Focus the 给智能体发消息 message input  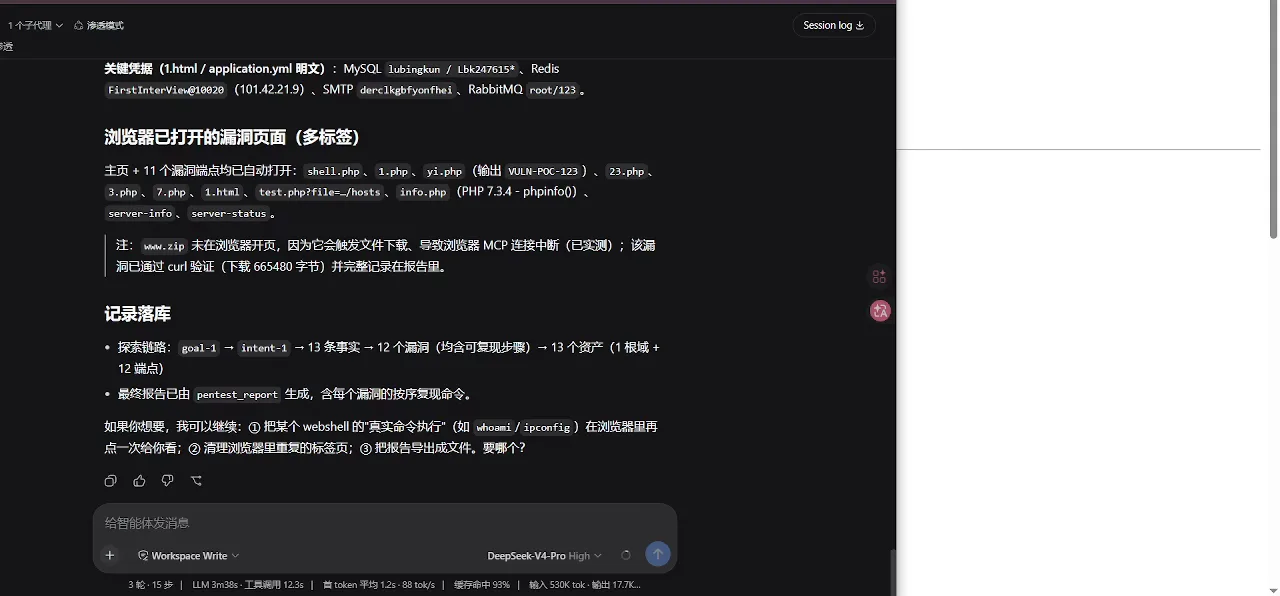point(385,523)
